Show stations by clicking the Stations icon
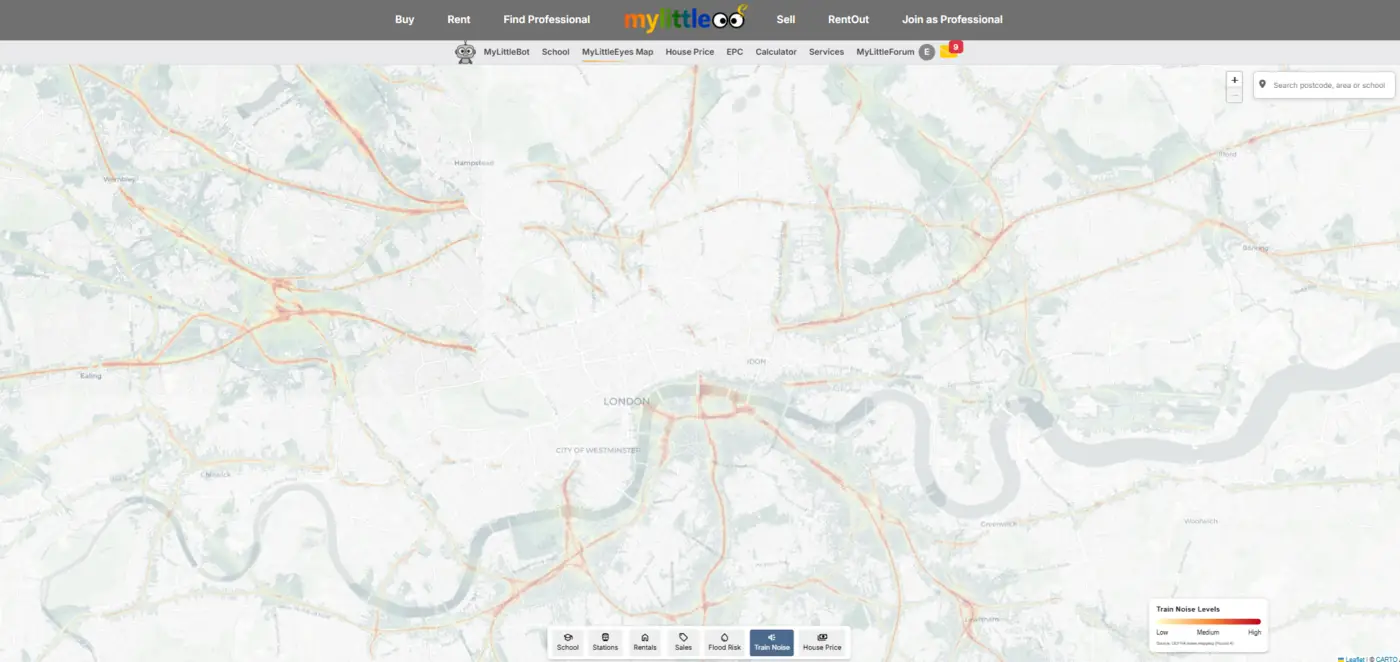The height and width of the screenshot is (662, 1400). coord(605,640)
